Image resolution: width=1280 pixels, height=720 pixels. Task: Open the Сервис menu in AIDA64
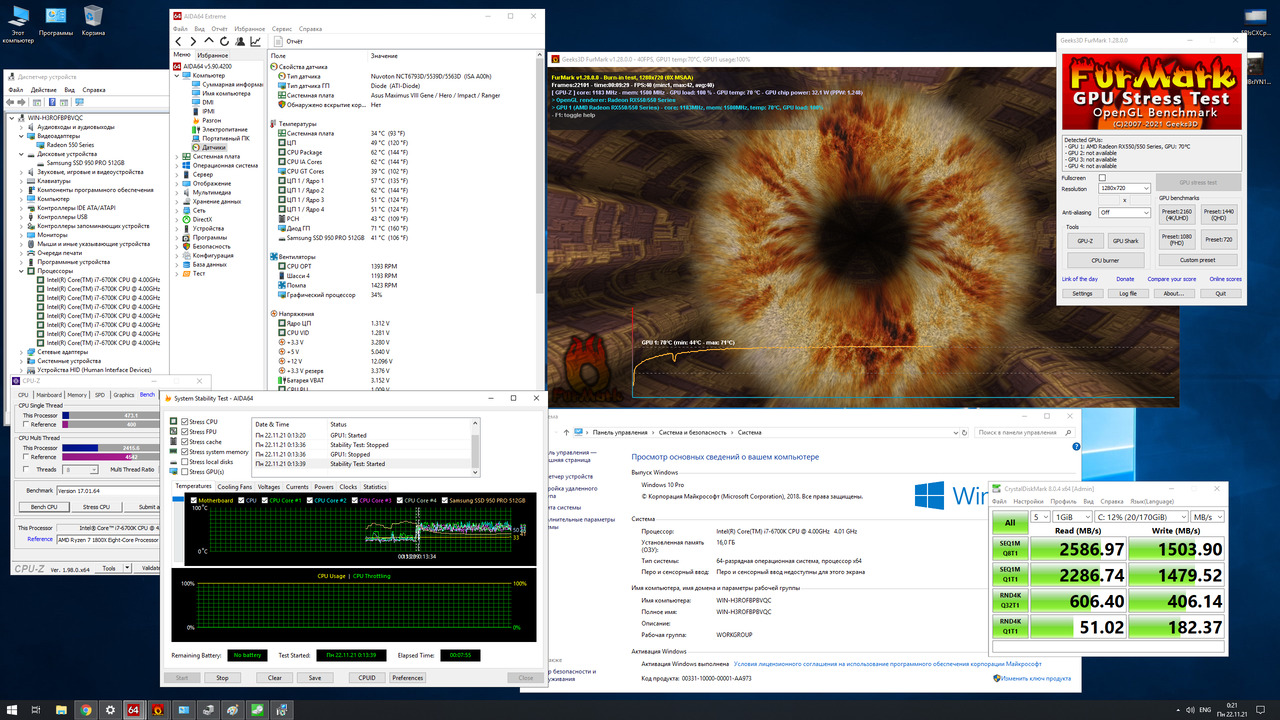(x=281, y=29)
